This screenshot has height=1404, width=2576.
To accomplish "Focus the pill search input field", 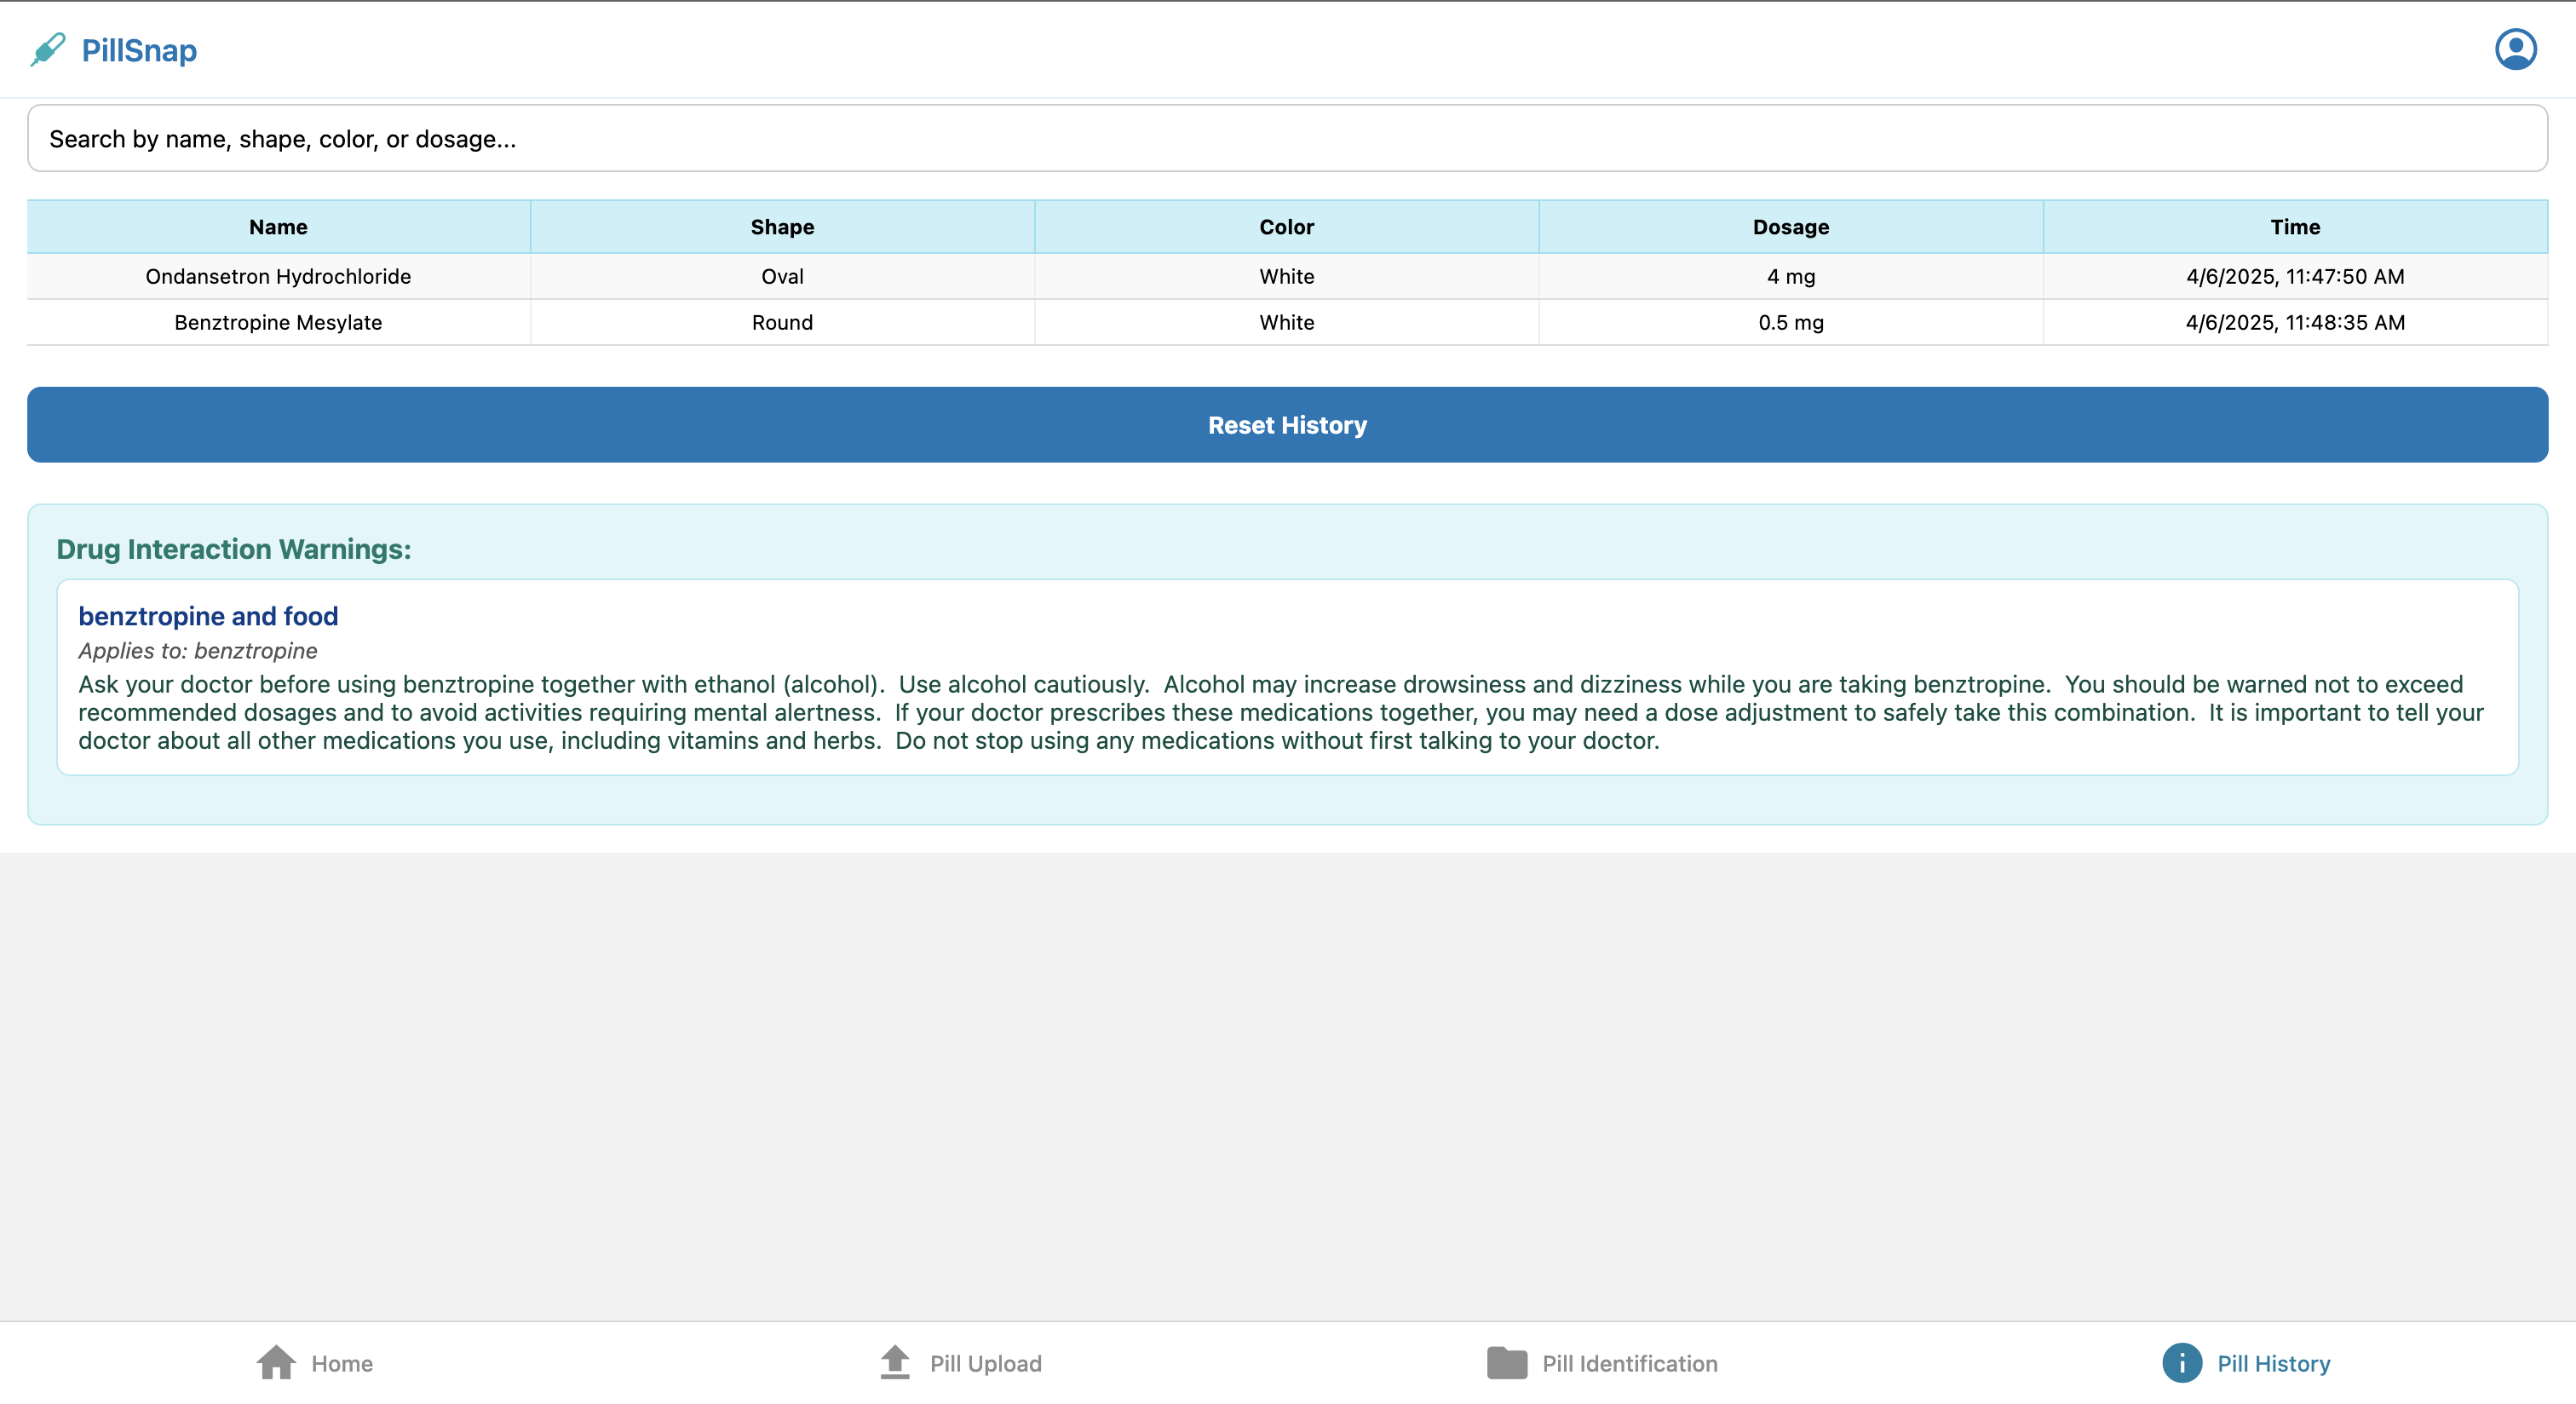I will pos(1287,138).
